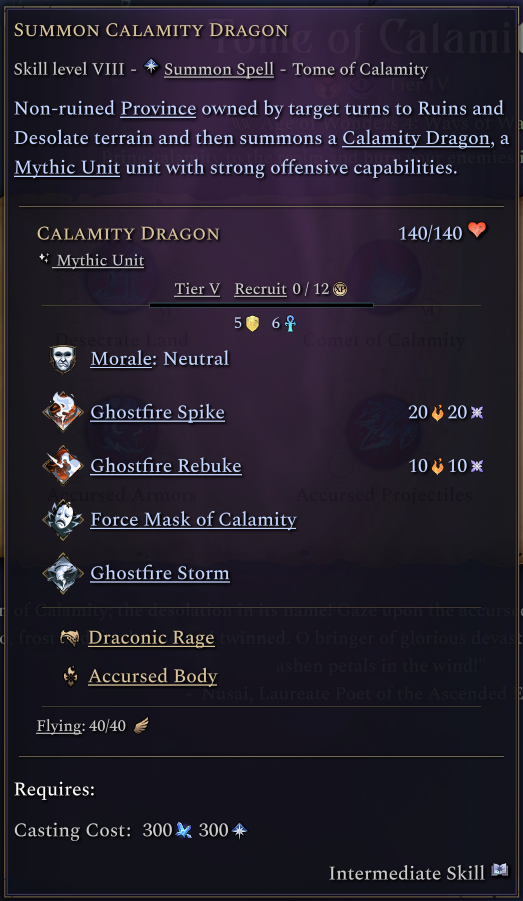The image size is (523, 901).
Task: Click the Draconic Rage dragon head icon
Action: pos(70,637)
